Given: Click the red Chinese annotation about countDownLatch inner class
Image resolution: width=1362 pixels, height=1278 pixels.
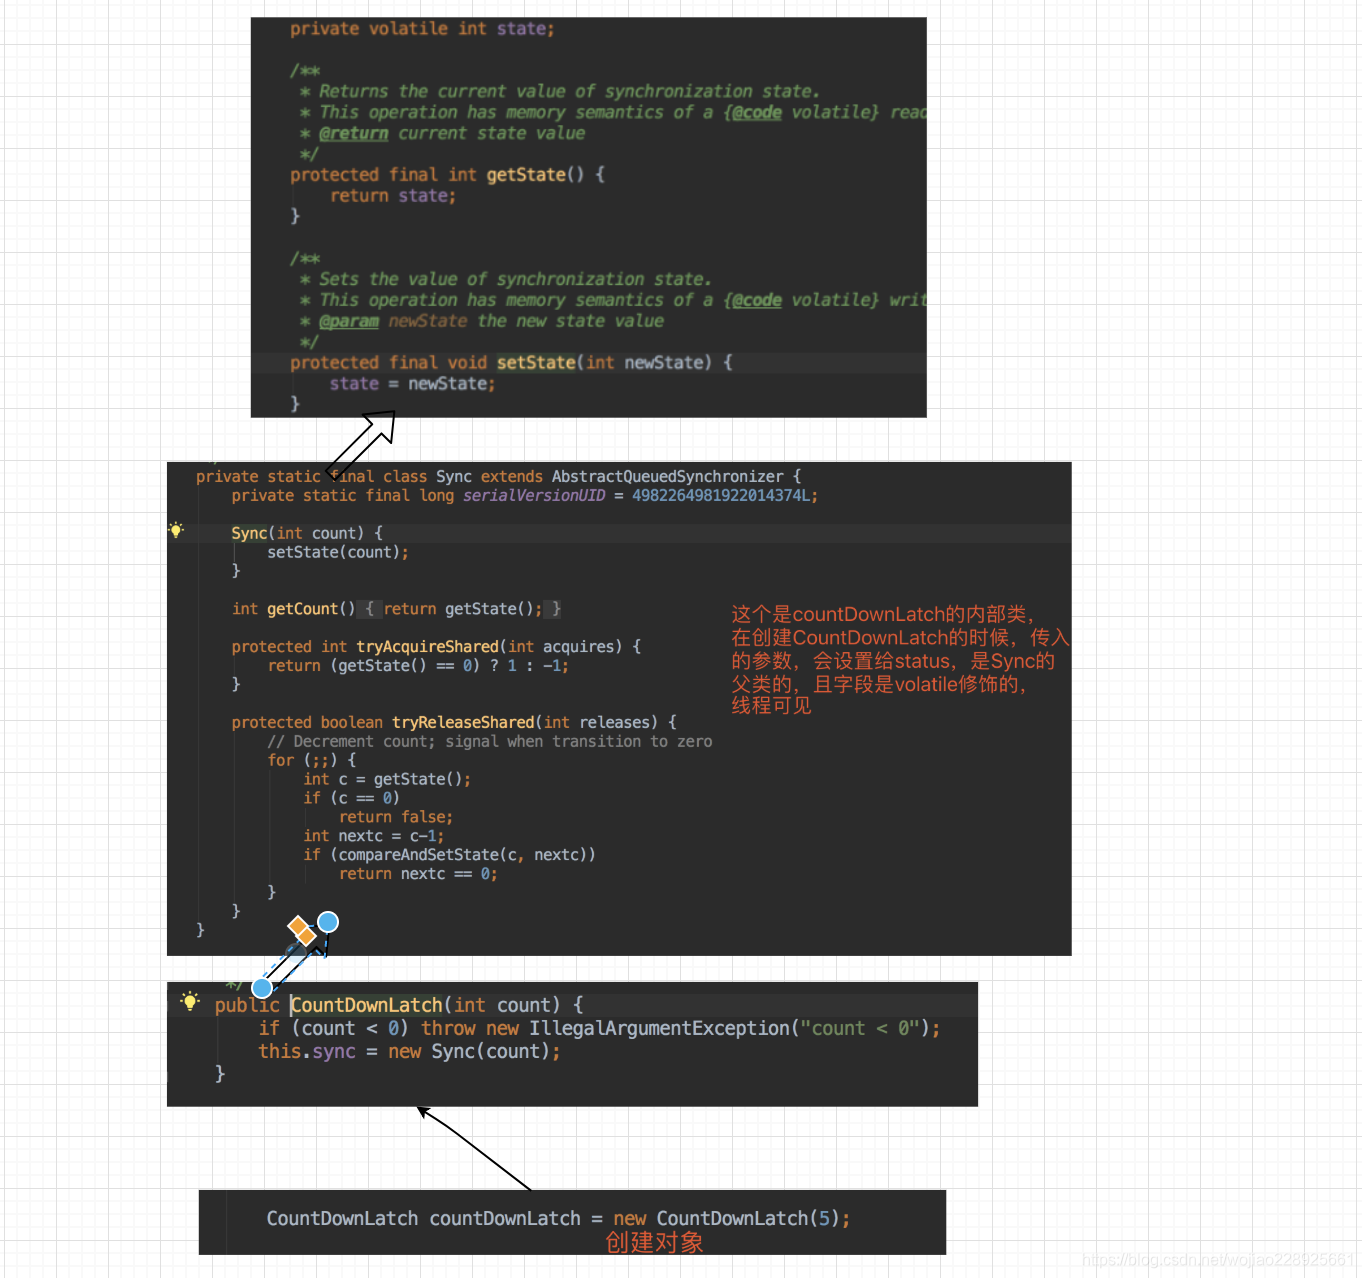Looking at the screenshot, I should pyautogui.click(x=900, y=660).
